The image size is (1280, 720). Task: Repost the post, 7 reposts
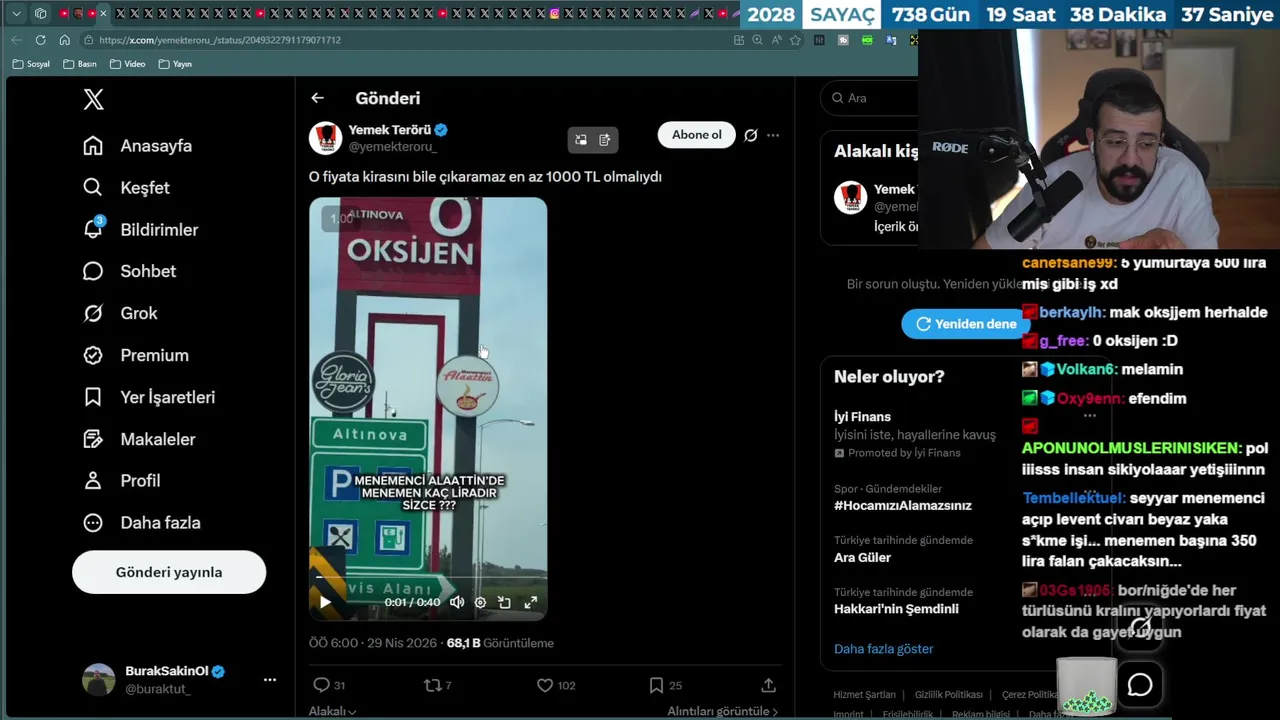tap(438, 685)
